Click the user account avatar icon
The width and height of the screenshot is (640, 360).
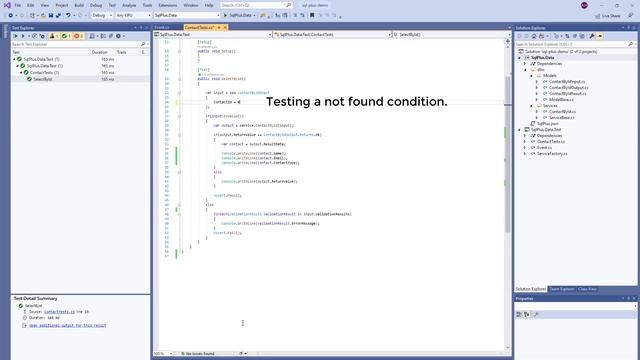[584, 5]
